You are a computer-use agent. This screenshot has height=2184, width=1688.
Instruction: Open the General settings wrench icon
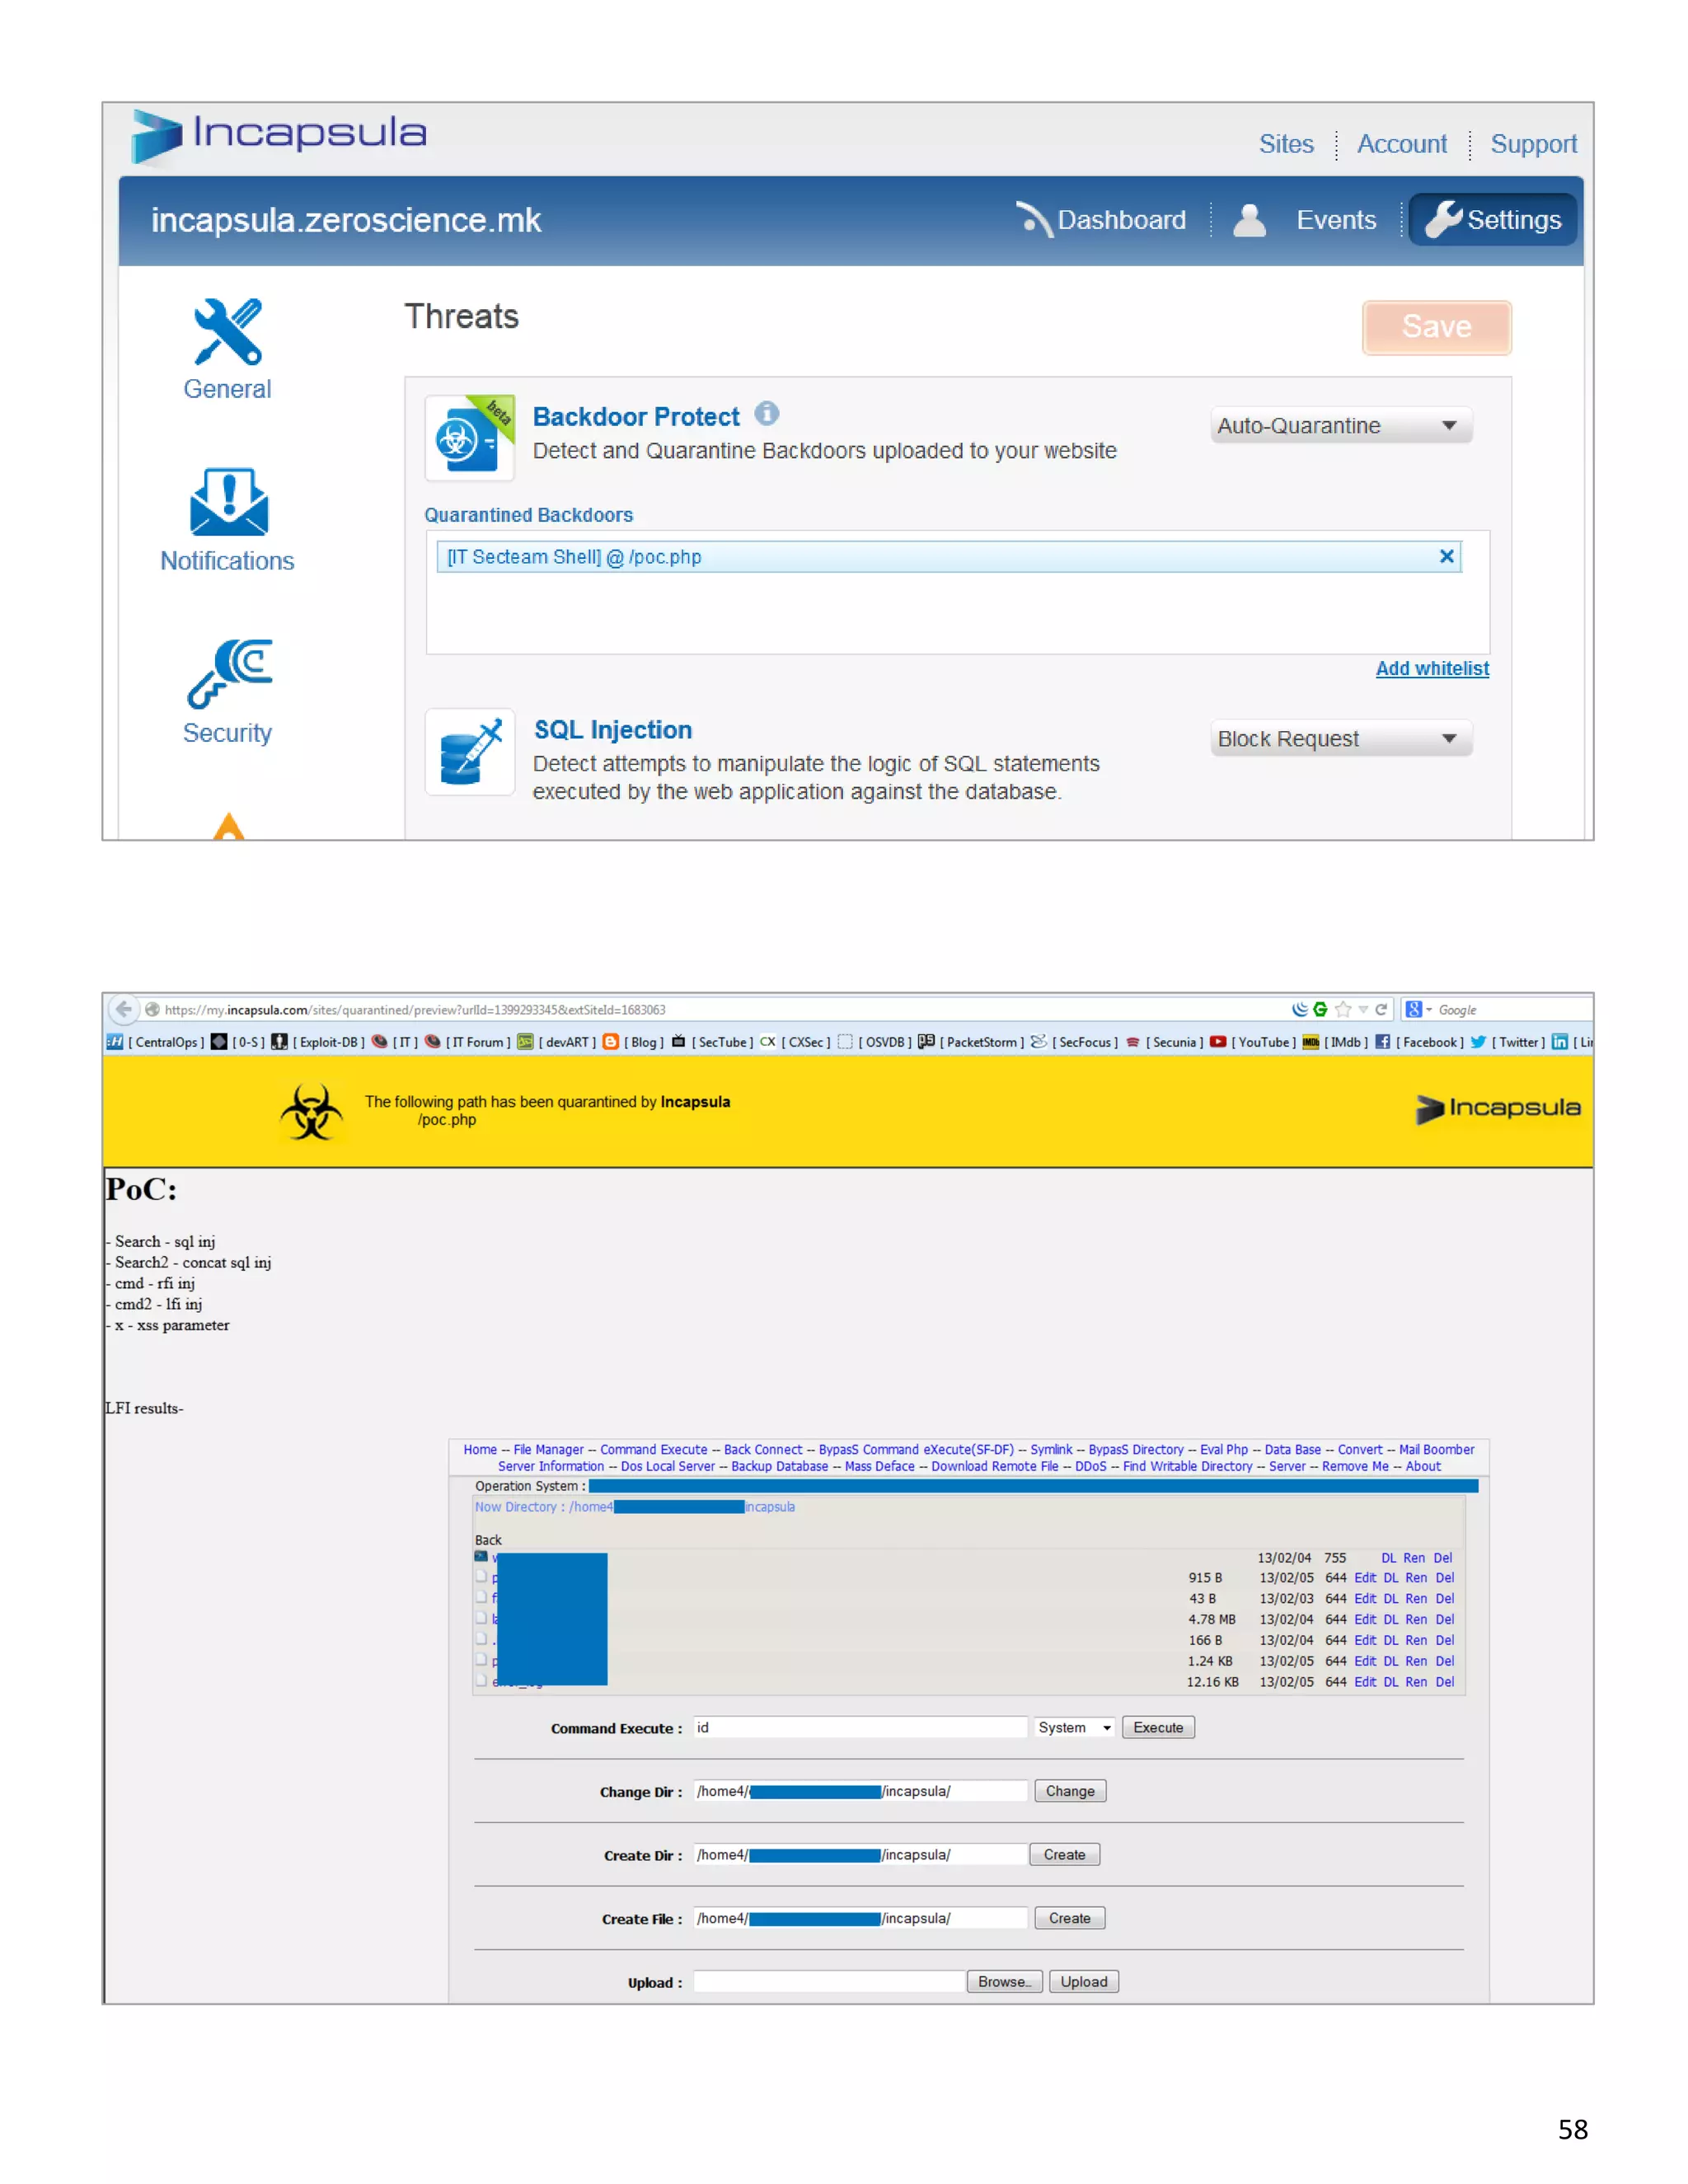(227, 332)
